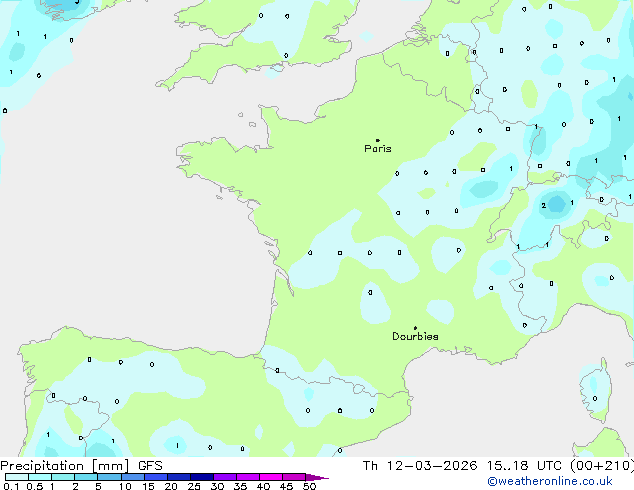The height and width of the screenshot is (490, 634).
Task: Select legend swatch between 0.1 and 0.5
Action: pyautogui.click(x=17, y=477)
